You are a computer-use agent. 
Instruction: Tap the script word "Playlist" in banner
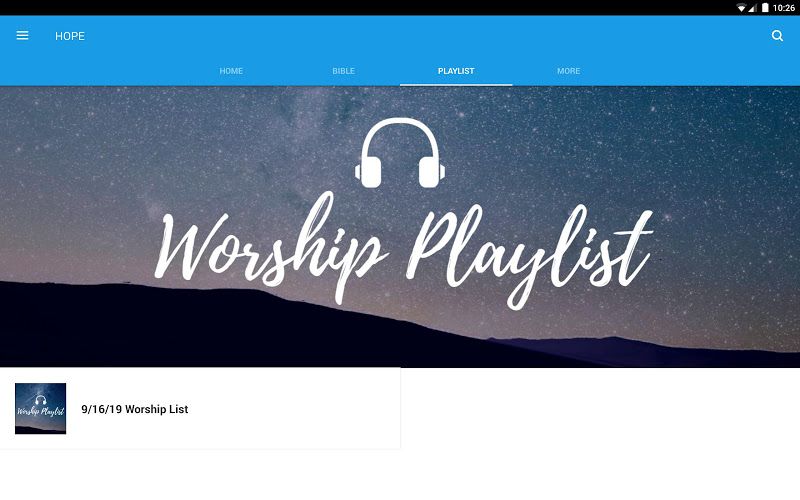(530, 255)
